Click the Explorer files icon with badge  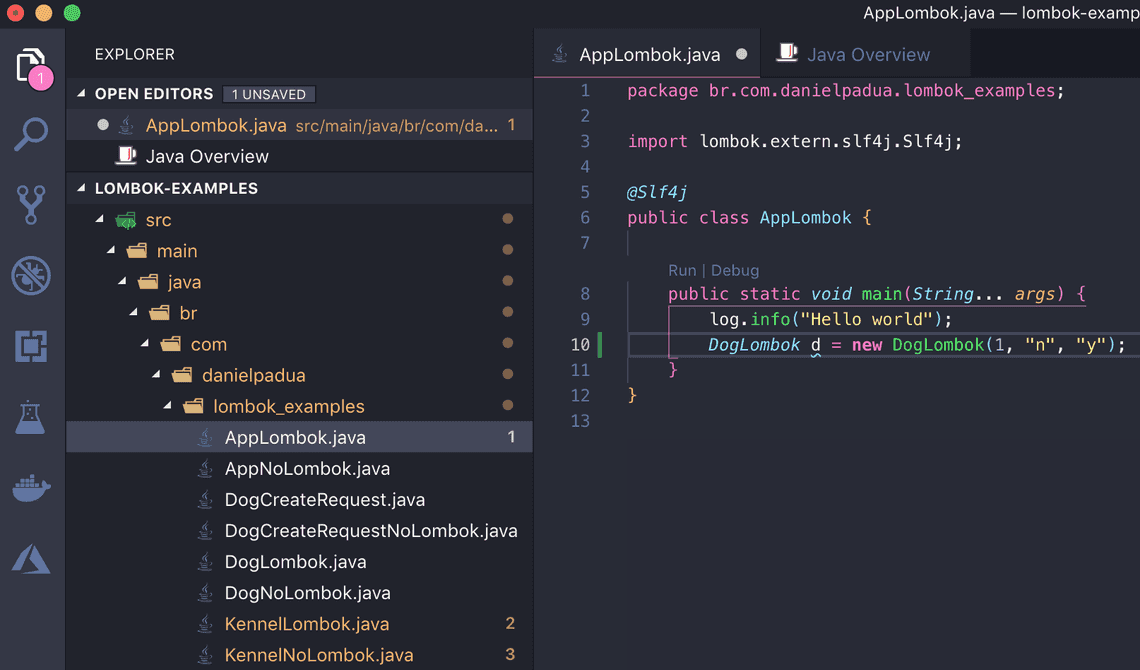[31, 63]
